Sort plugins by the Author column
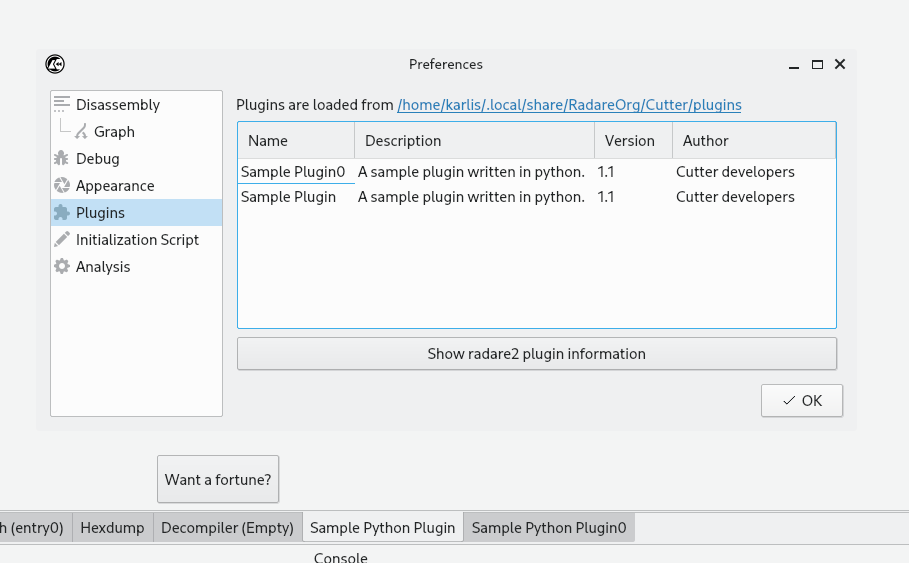 coord(754,141)
